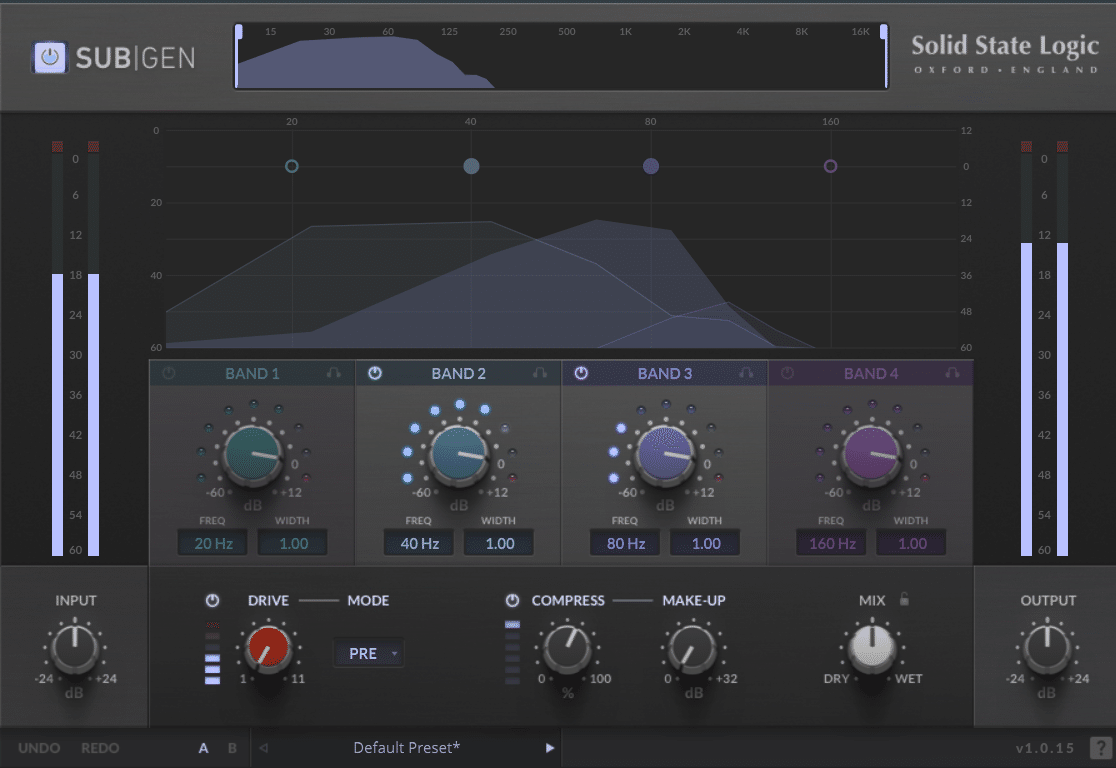Open the MODE dropdown showing PRE
Screen dimensions: 1116x768
coord(368,652)
